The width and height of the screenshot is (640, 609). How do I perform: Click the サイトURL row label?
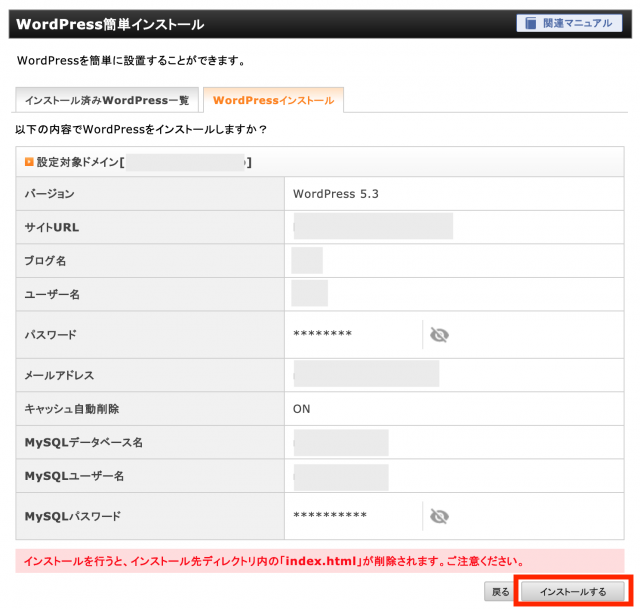pyautogui.click(x=52, y=227)
